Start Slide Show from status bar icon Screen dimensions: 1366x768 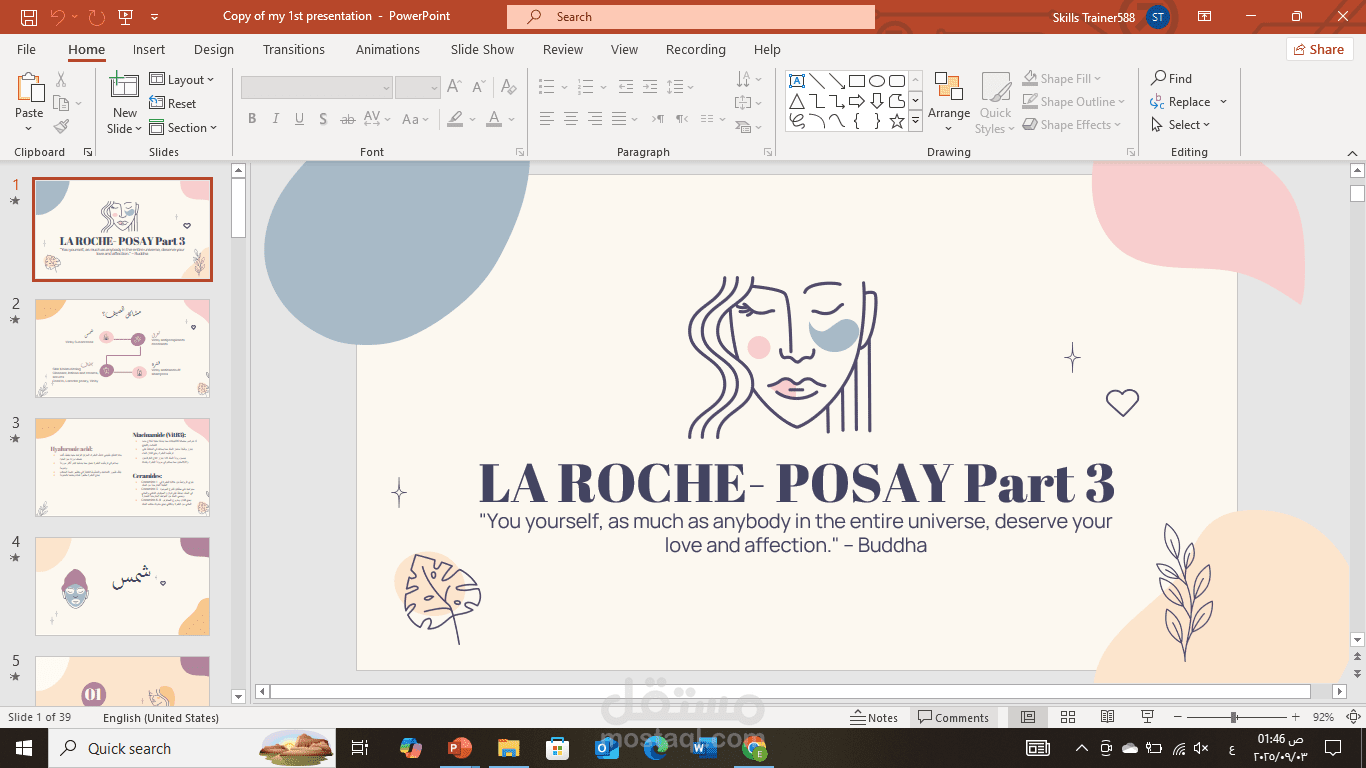1148,717
